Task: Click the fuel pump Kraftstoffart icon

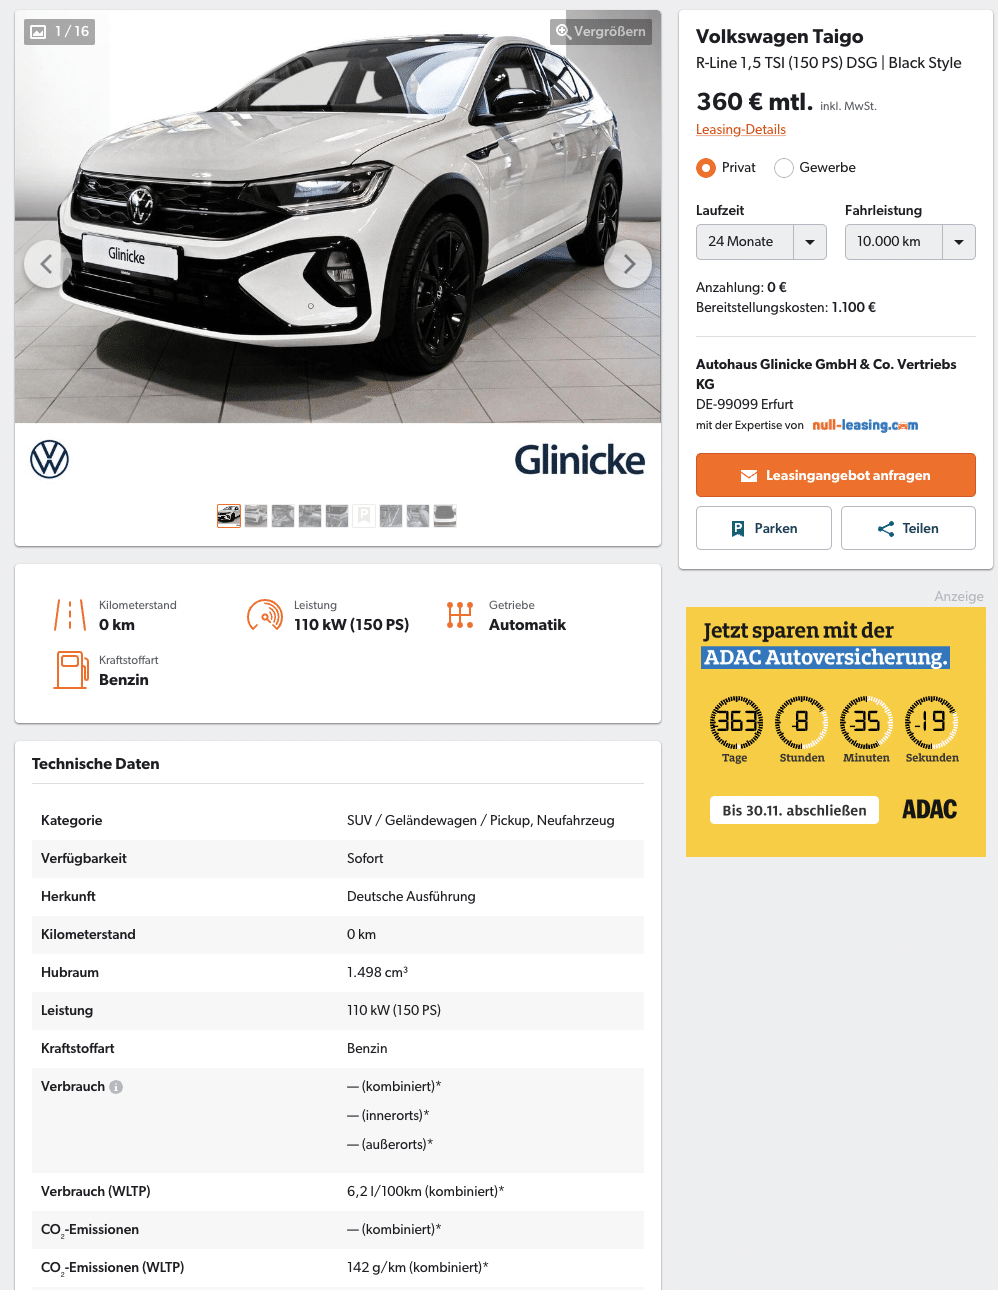Action: click(71, 670)
